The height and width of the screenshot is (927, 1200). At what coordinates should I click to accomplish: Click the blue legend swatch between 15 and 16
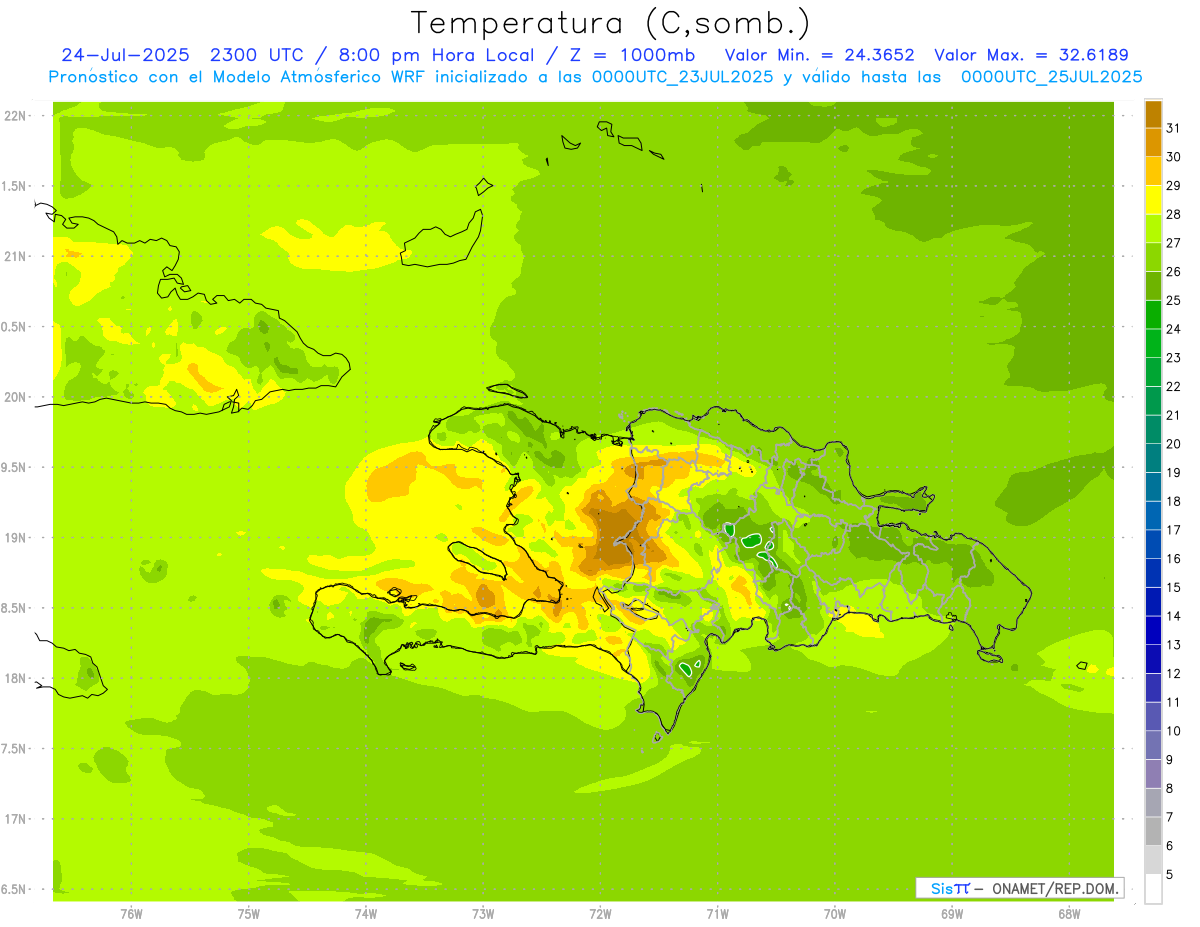pyautogui.click(x=1153, y=573)
